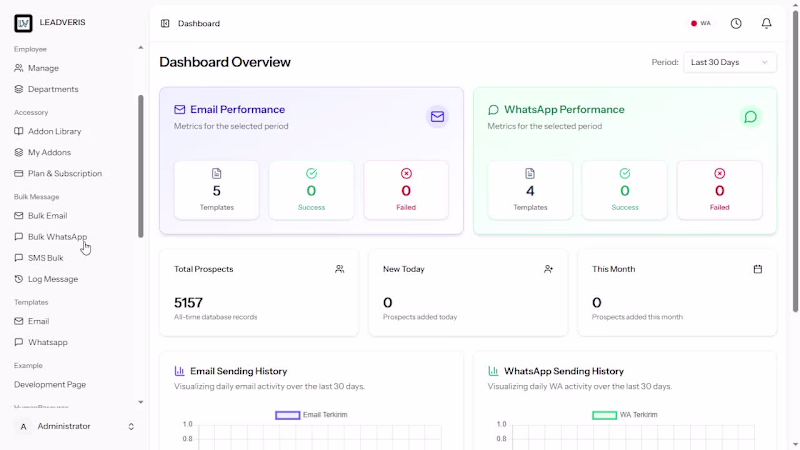Image resolution: width=800 pixels, height=450 pixels.
Task: Open the notifications bell icon
Action: (766, 23)
